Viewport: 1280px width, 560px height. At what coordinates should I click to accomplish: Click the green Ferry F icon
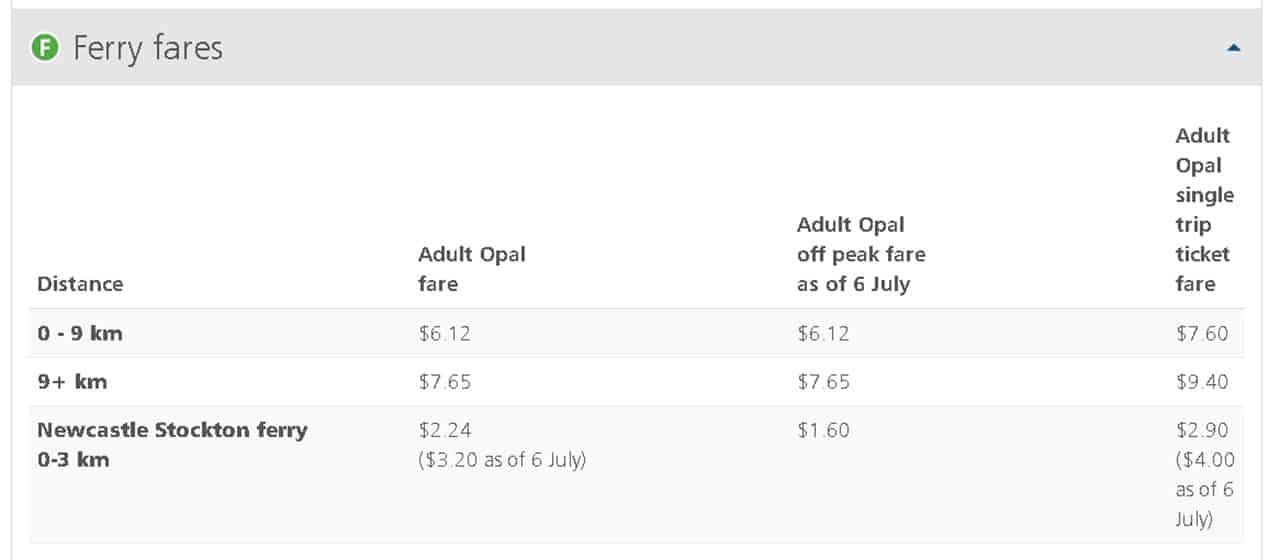pos(45,48)
